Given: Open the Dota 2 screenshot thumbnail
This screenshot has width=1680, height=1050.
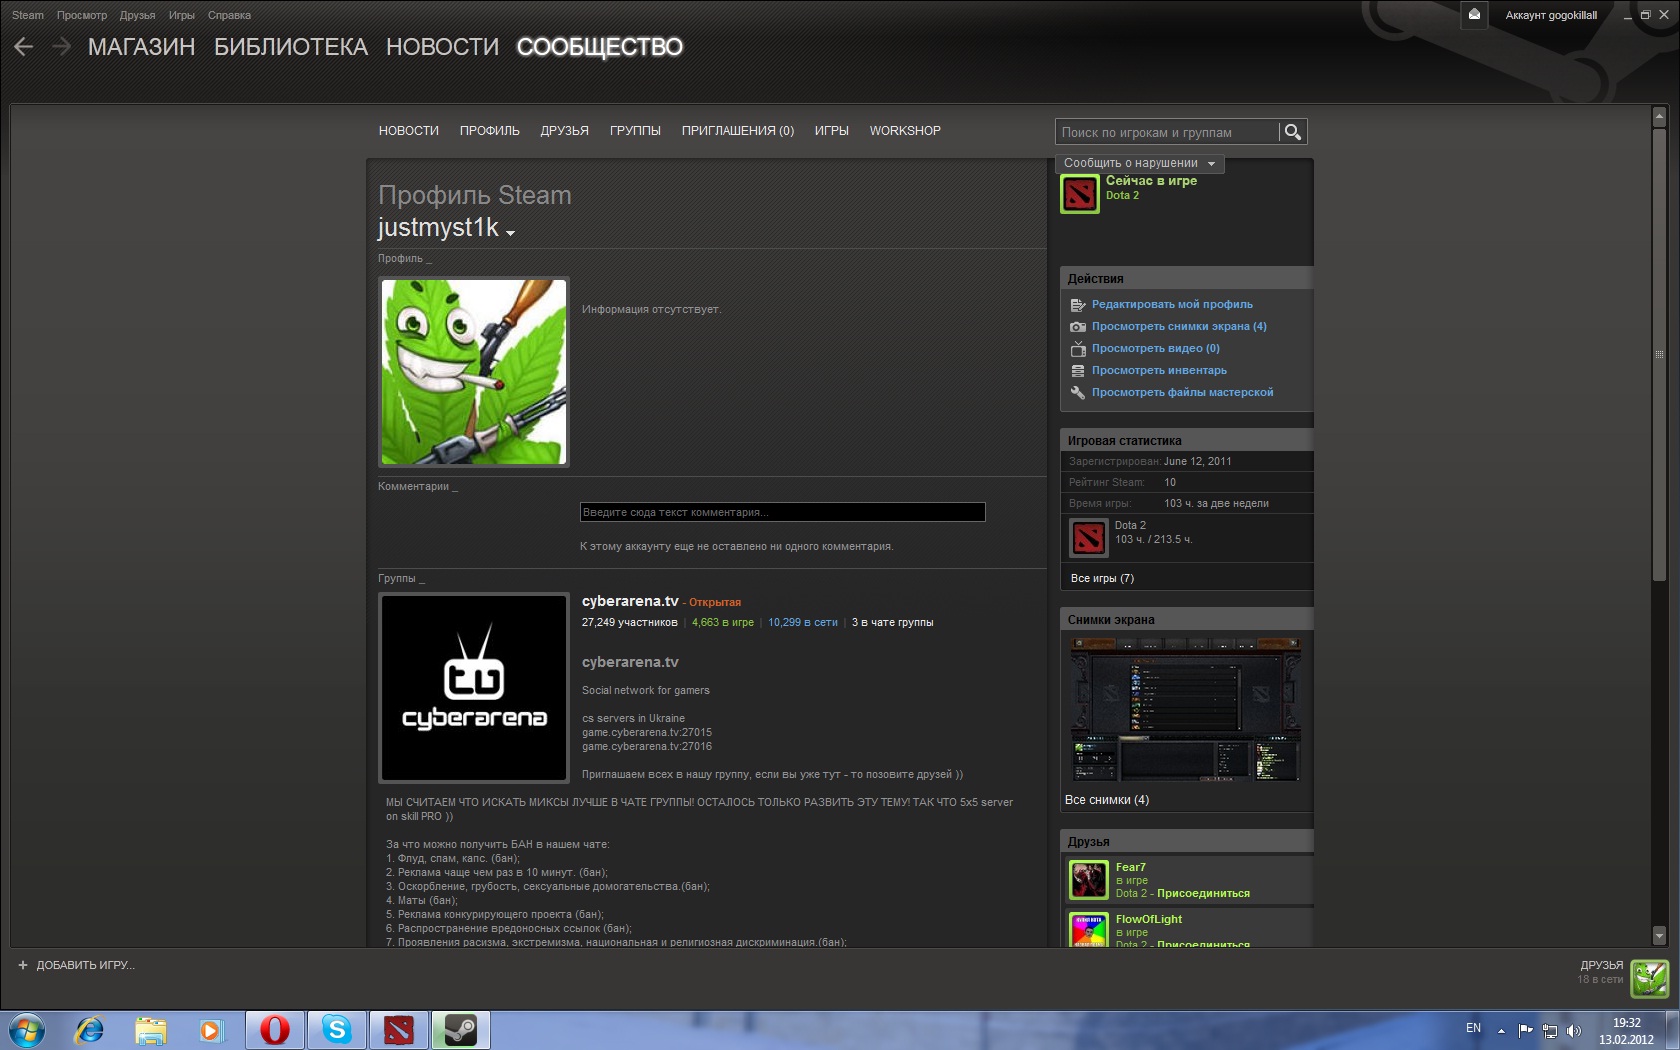Looking at the screenshot, I should point(1186,711).
